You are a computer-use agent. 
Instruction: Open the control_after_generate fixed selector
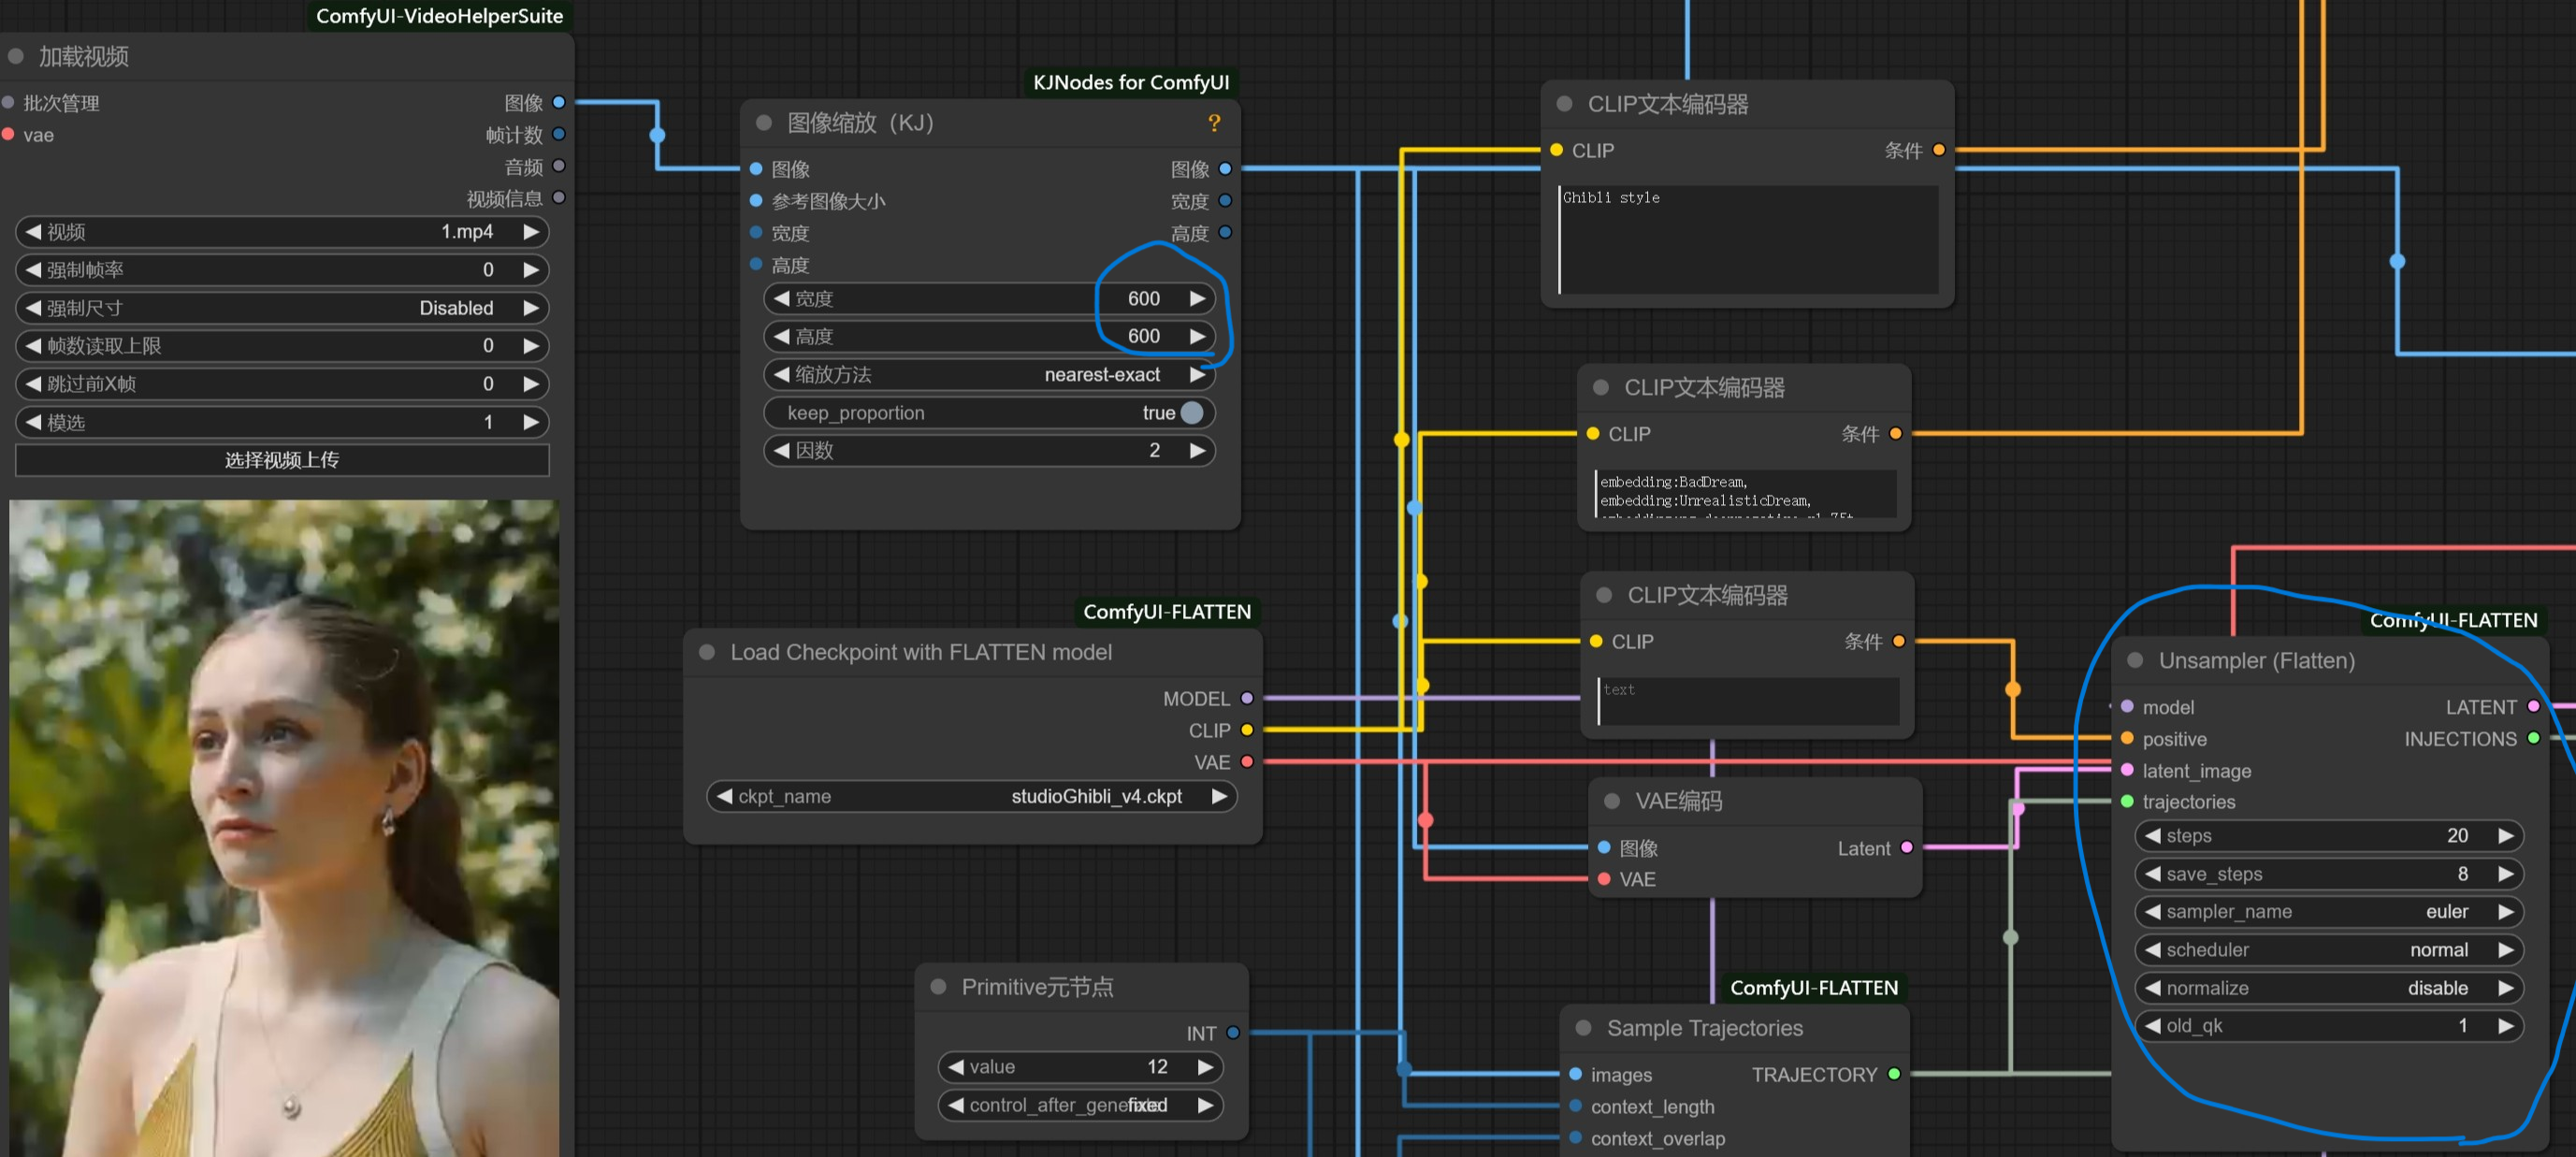(1080, 1105)
